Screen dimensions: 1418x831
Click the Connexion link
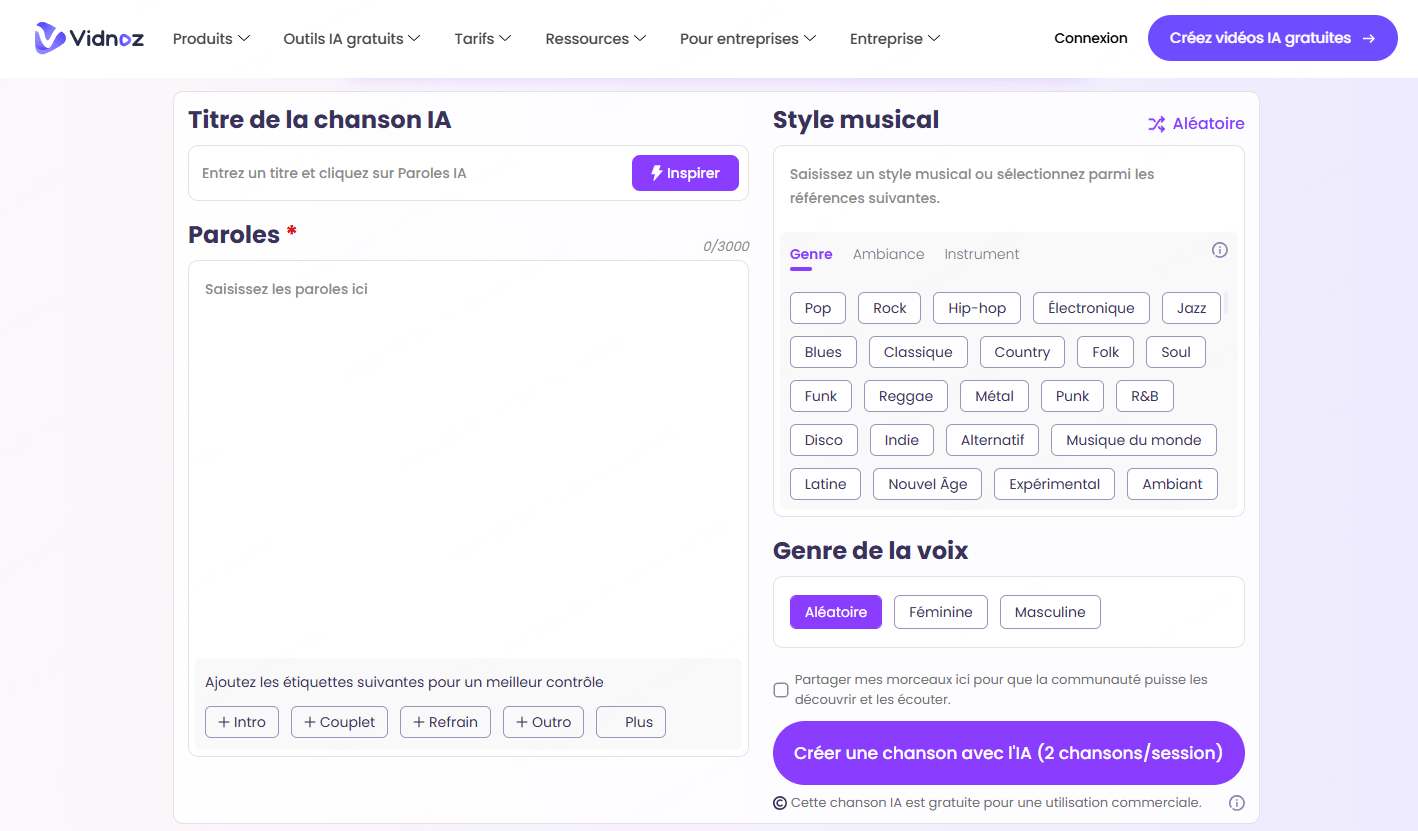[x=1090, y=38]
